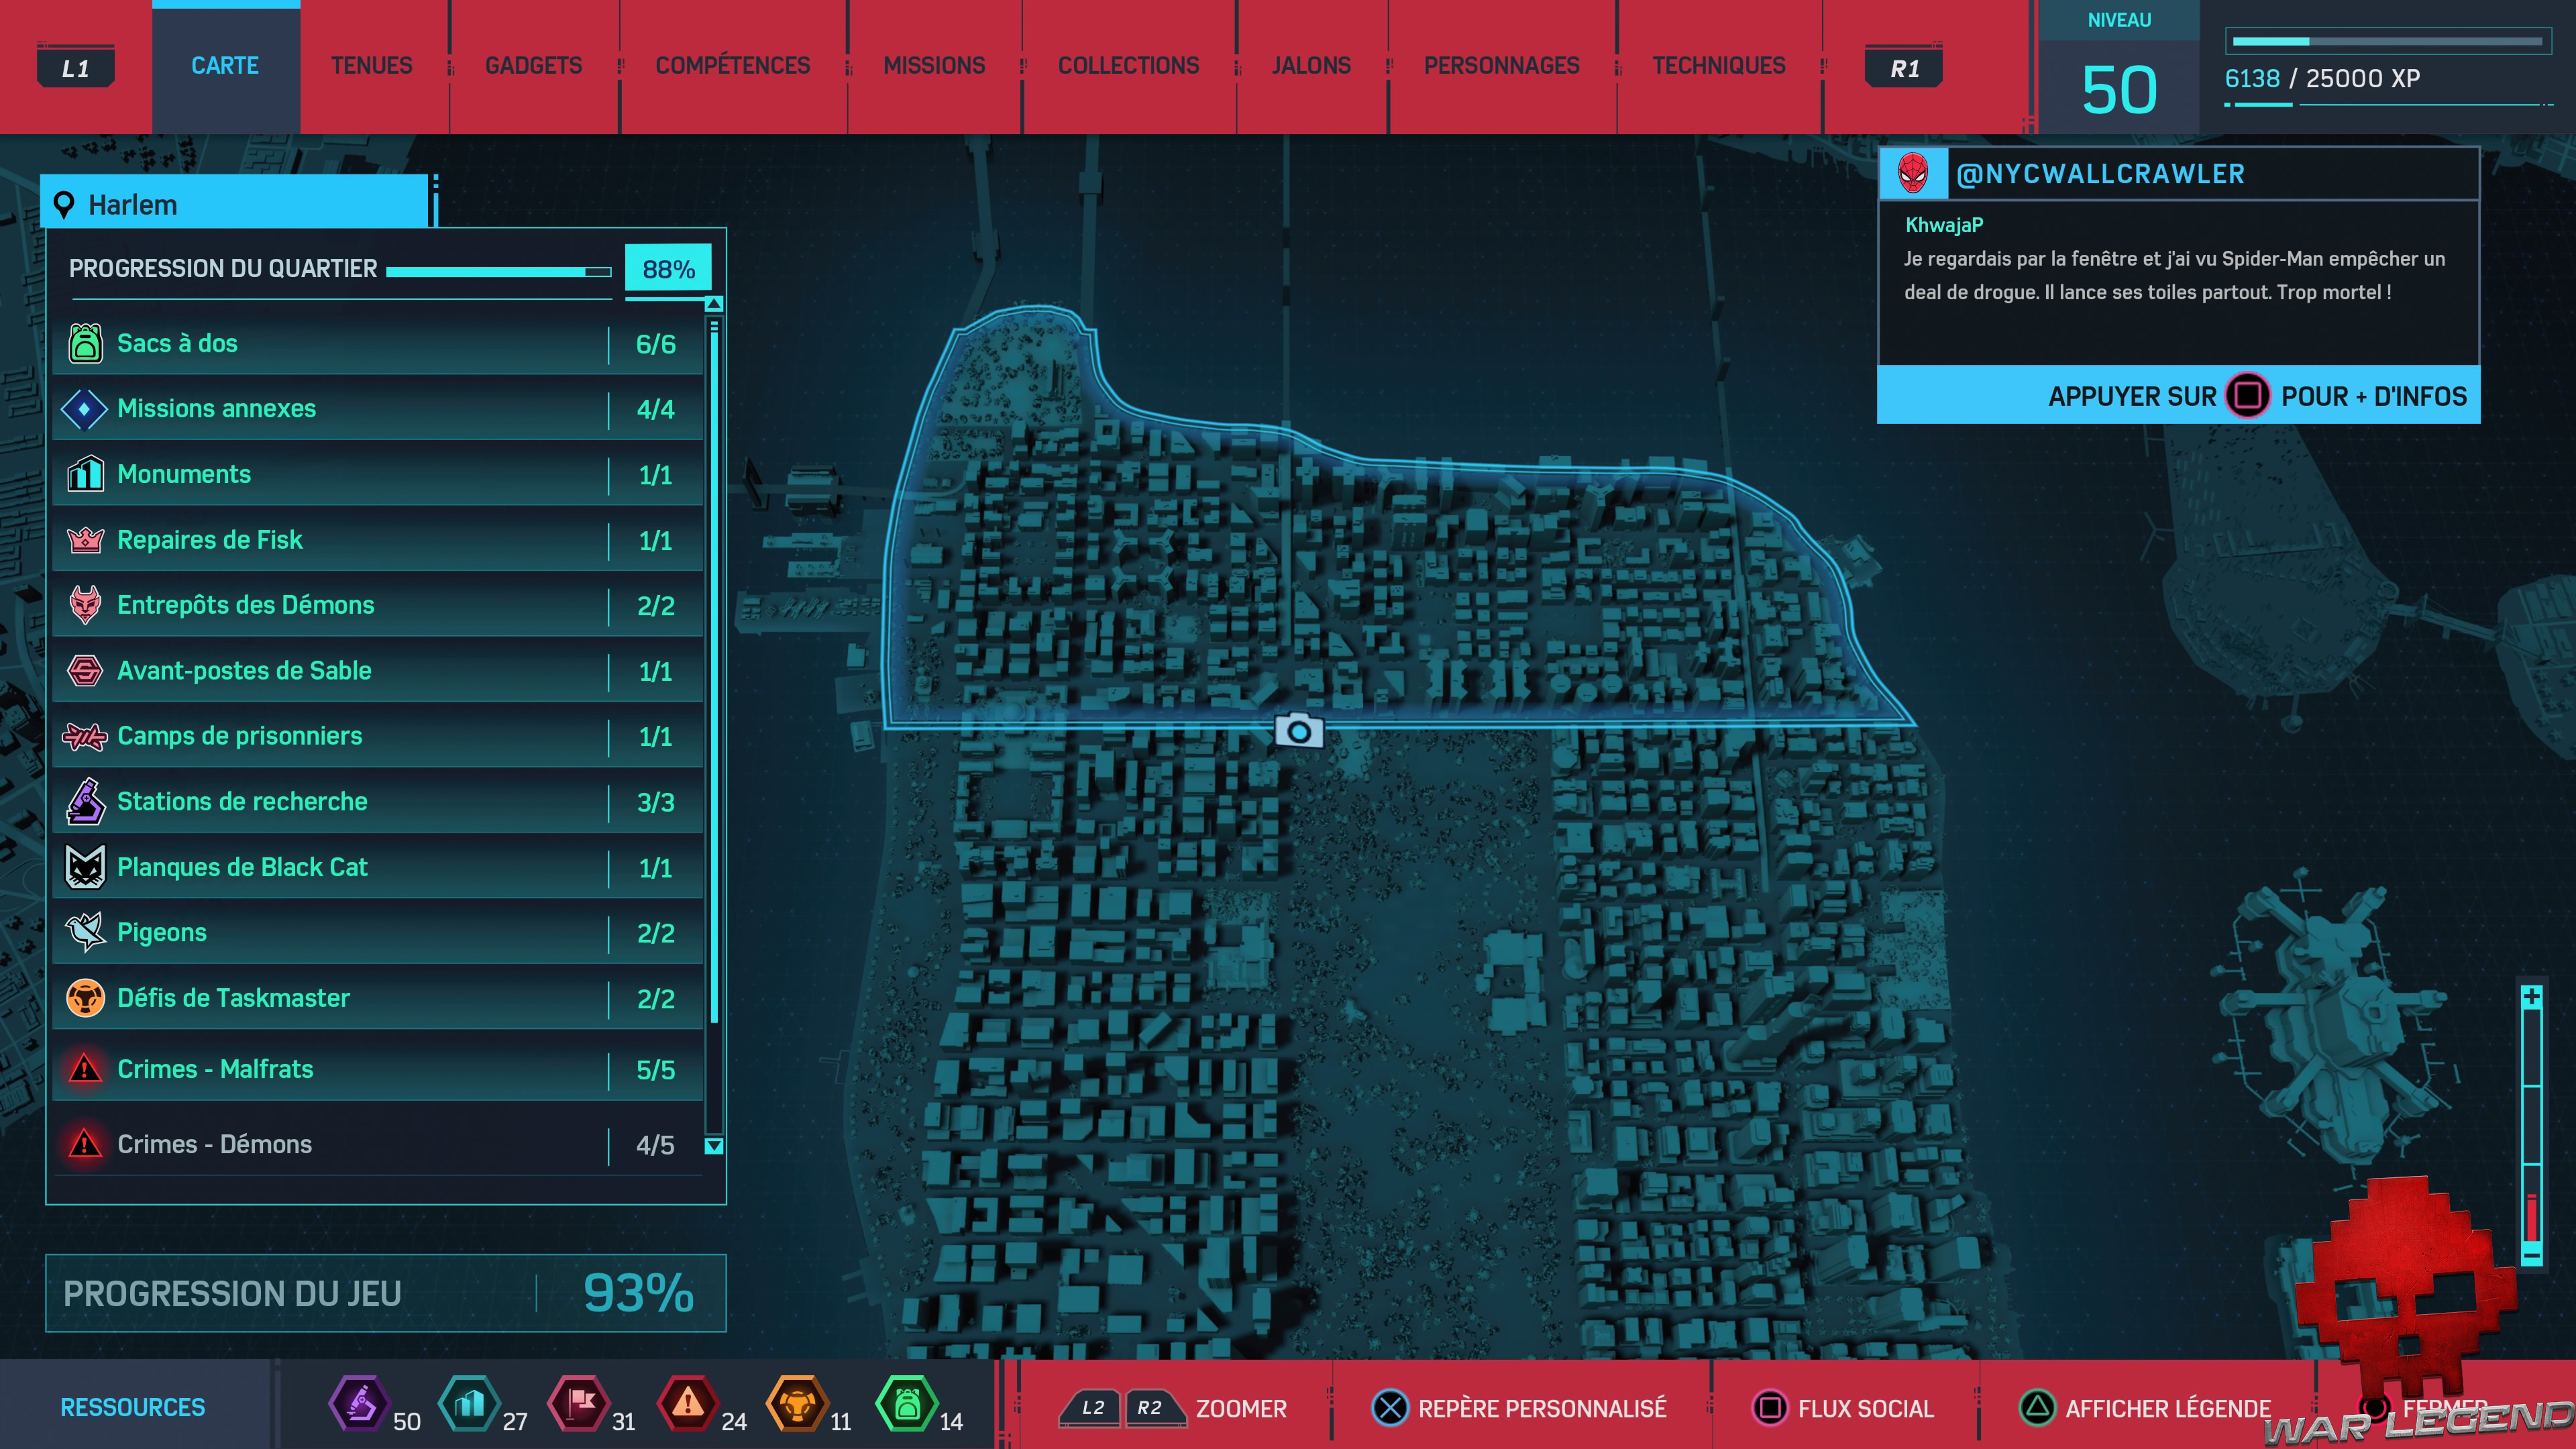Open the COLLECTIONS tab
Screen dimensions: 2576x1449
tap(1128, 66)
